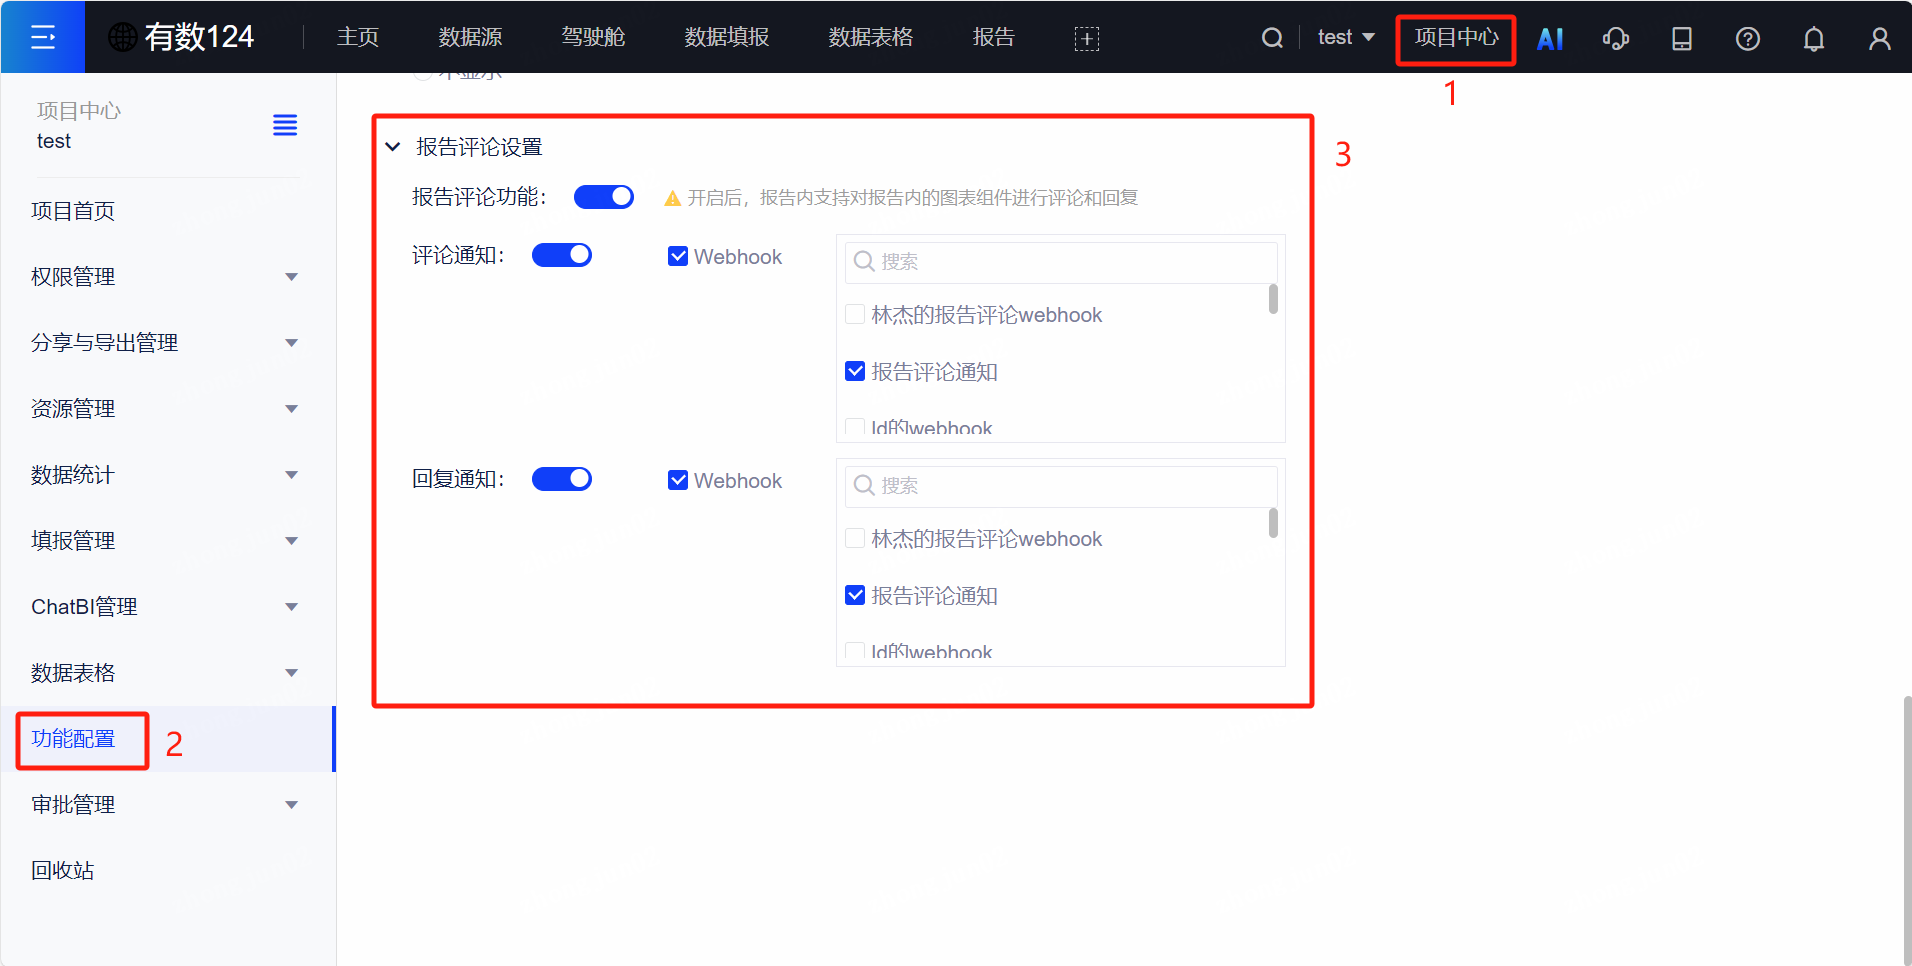Click the search magnifier icon
Screen dimensions: 1912x966
(1271, 37)
